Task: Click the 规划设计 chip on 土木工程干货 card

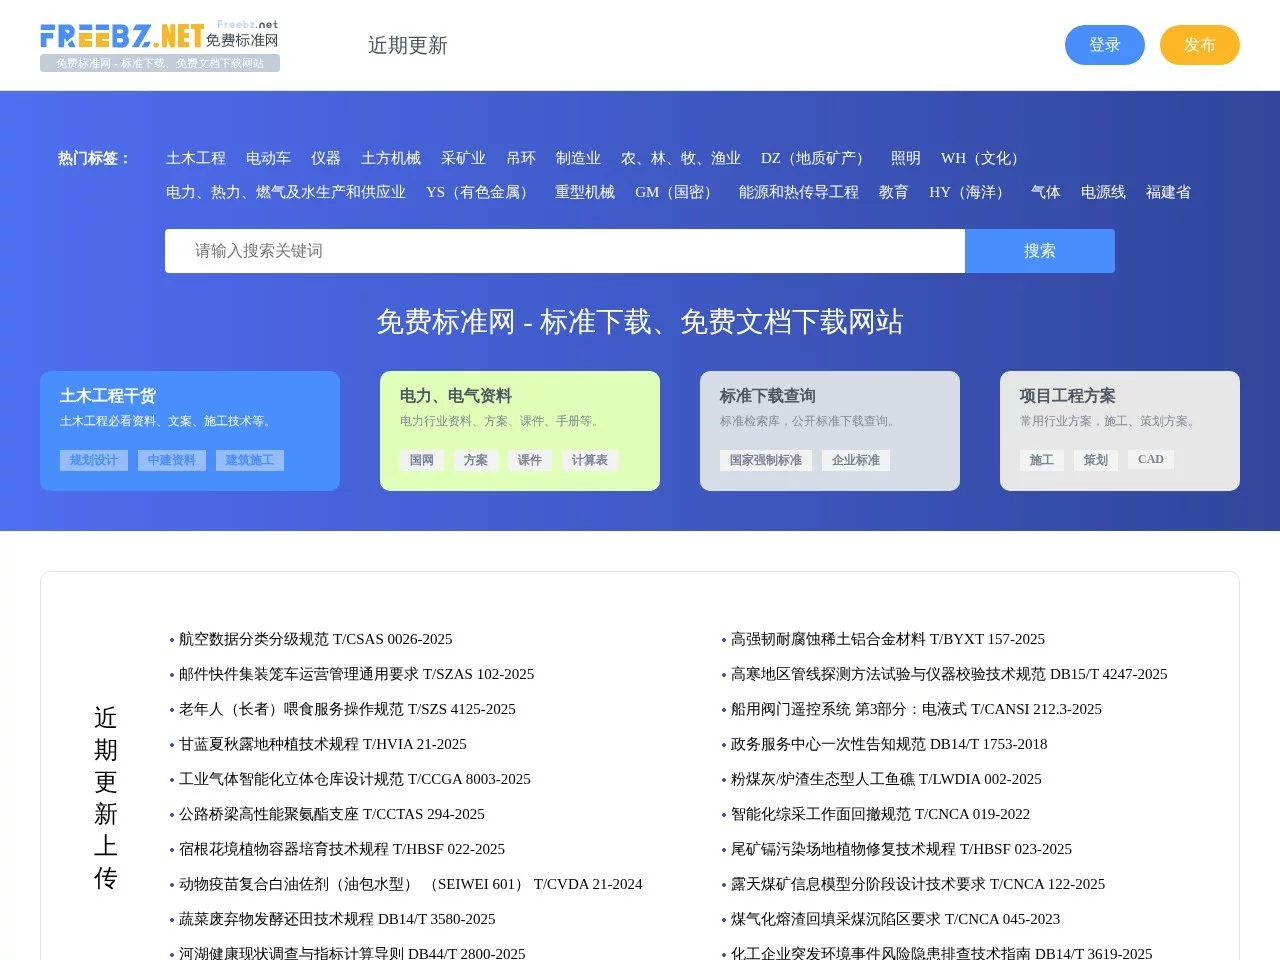Action: click(x=92, y=460)
